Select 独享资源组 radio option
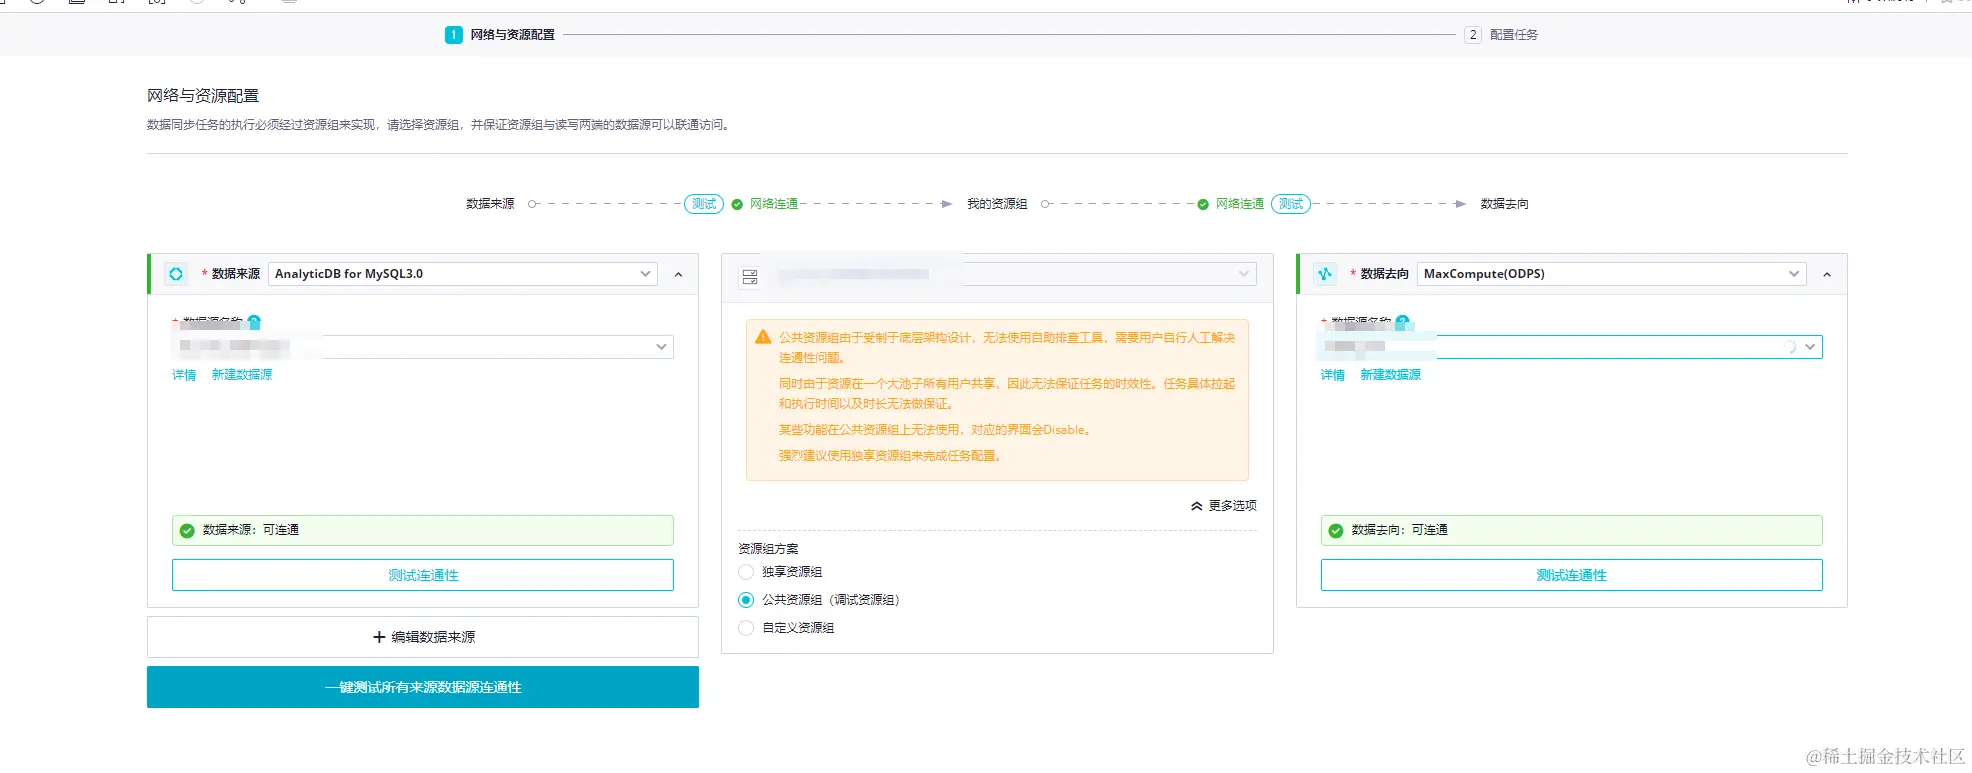 pos(746,572)
